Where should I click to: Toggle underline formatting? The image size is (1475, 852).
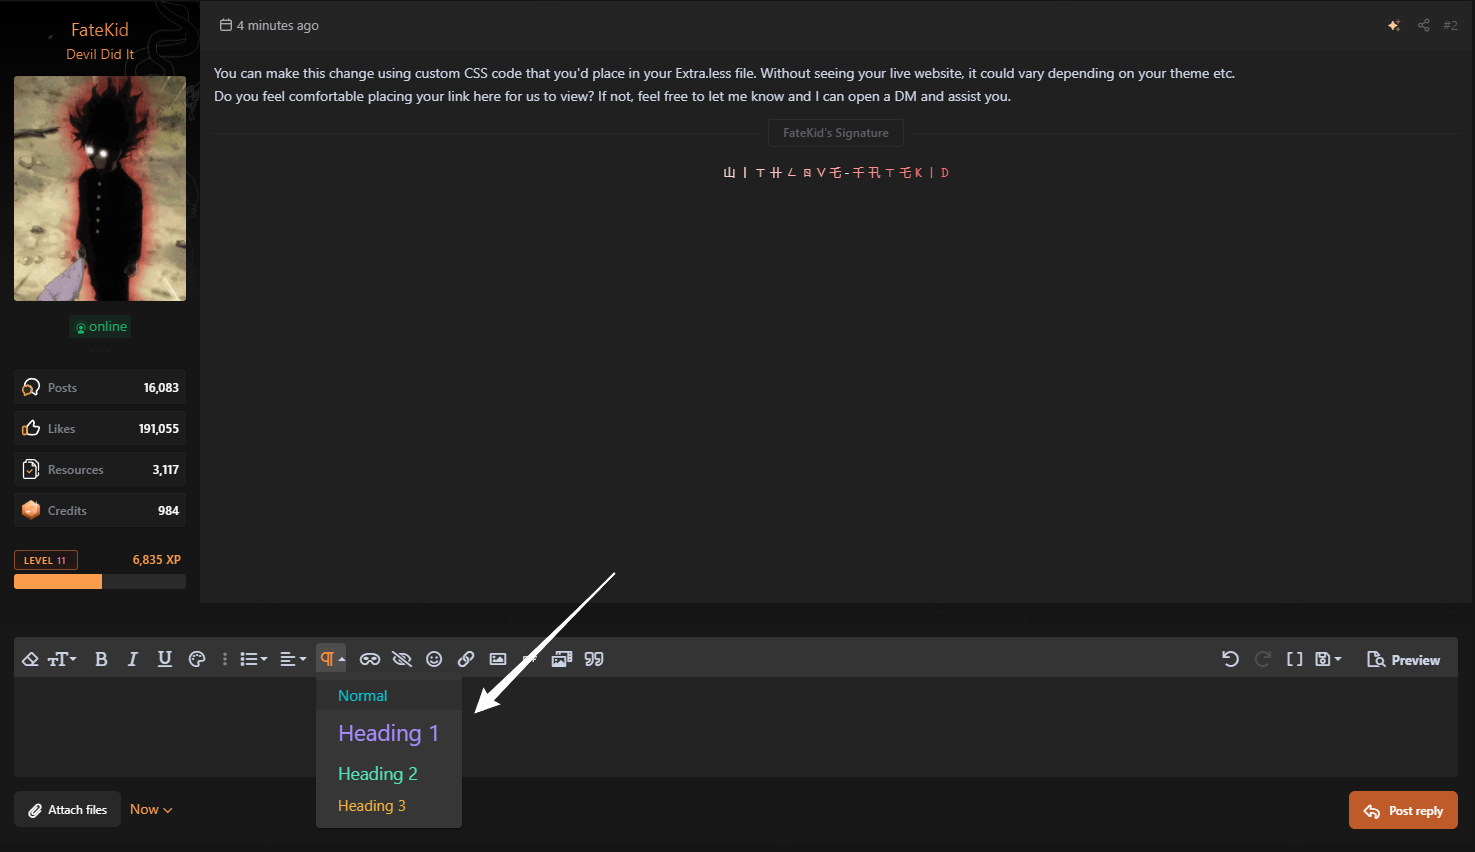click(x=165, y=659)
